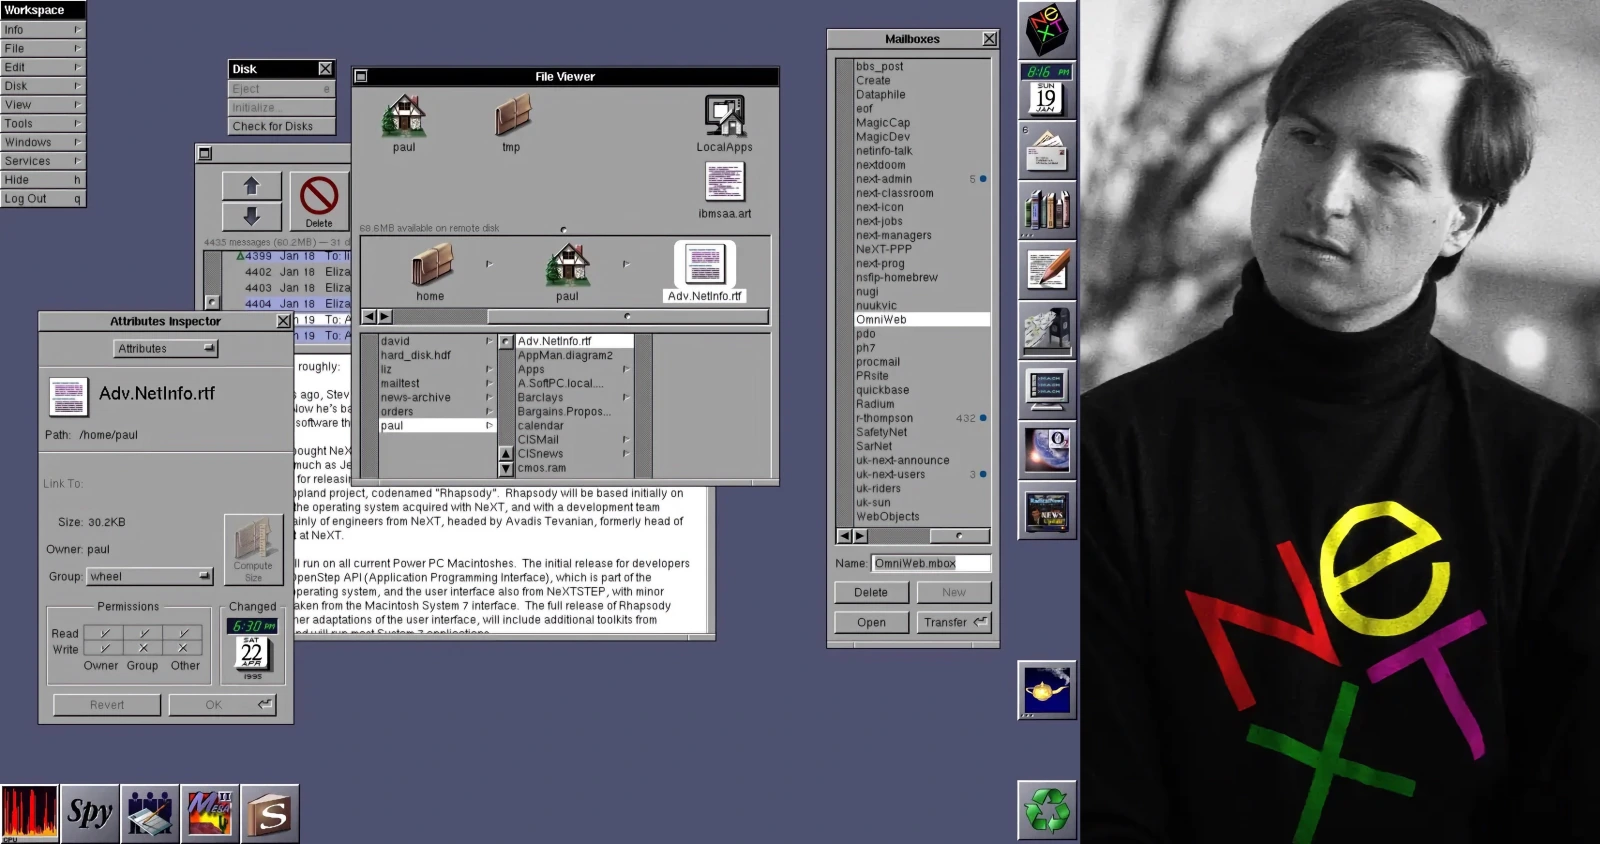Image resolution: width=1600 pixels, height=844 pixels.
Task: Open the Attributes popup selector
Action: [166, 348]
